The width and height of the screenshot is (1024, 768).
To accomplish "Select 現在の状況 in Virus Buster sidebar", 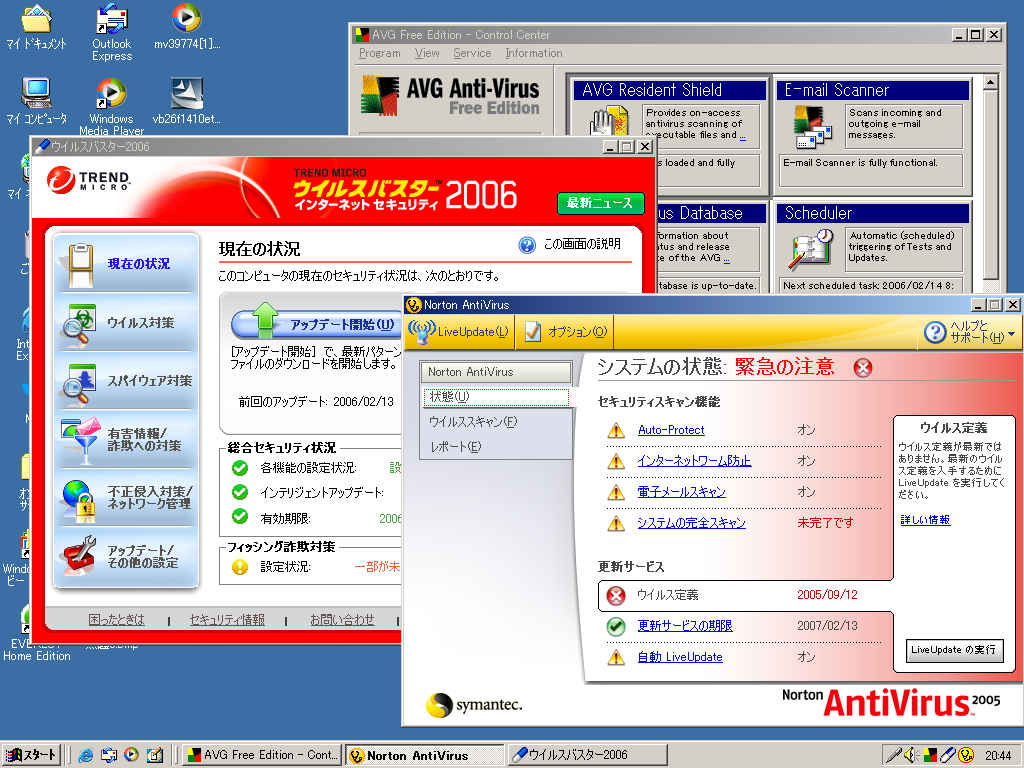I will pyautogui.click(x=127, y=263).
